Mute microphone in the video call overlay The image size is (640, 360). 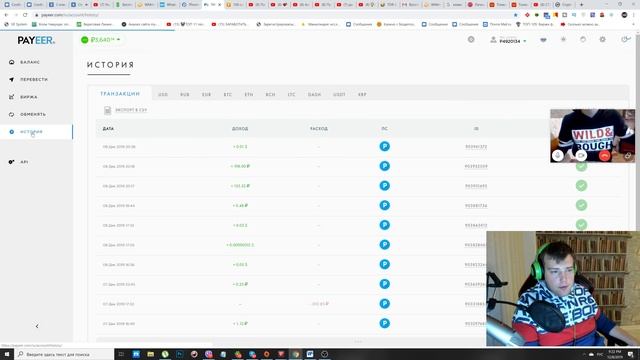(558, 155)
